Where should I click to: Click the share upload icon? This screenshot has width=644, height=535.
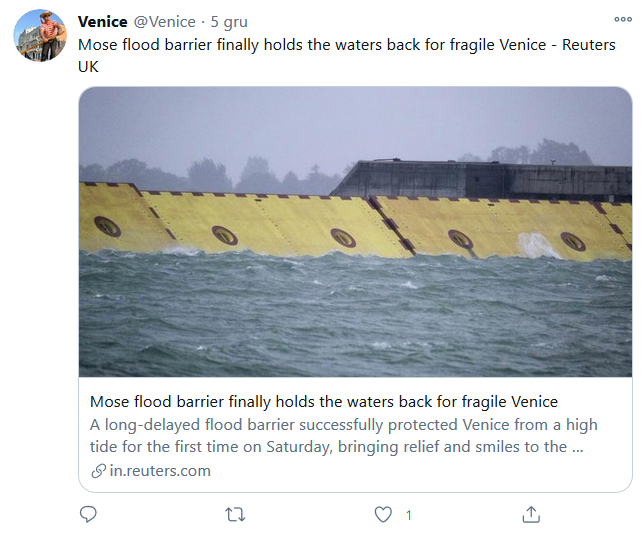[531, 514]
